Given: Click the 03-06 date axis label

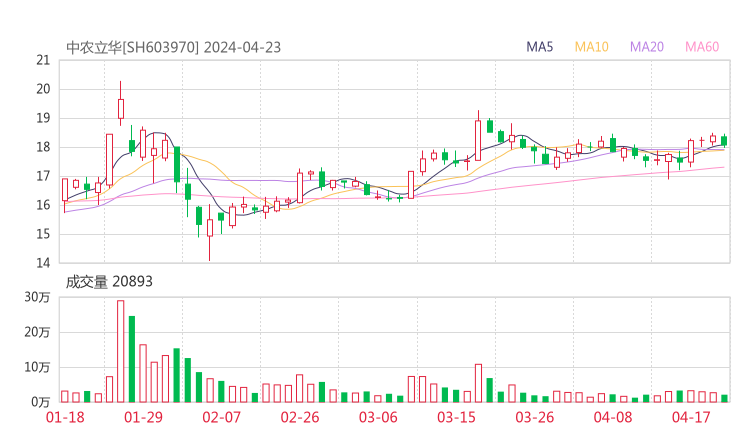Looking at the screenshot, I should click(x=378, y=417).
